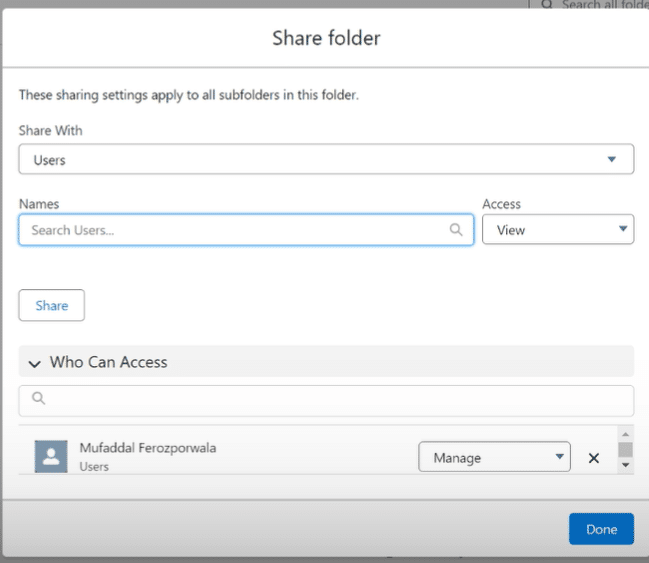
Task: Collapse the Who Can Access section chevron
Action: 35,363
